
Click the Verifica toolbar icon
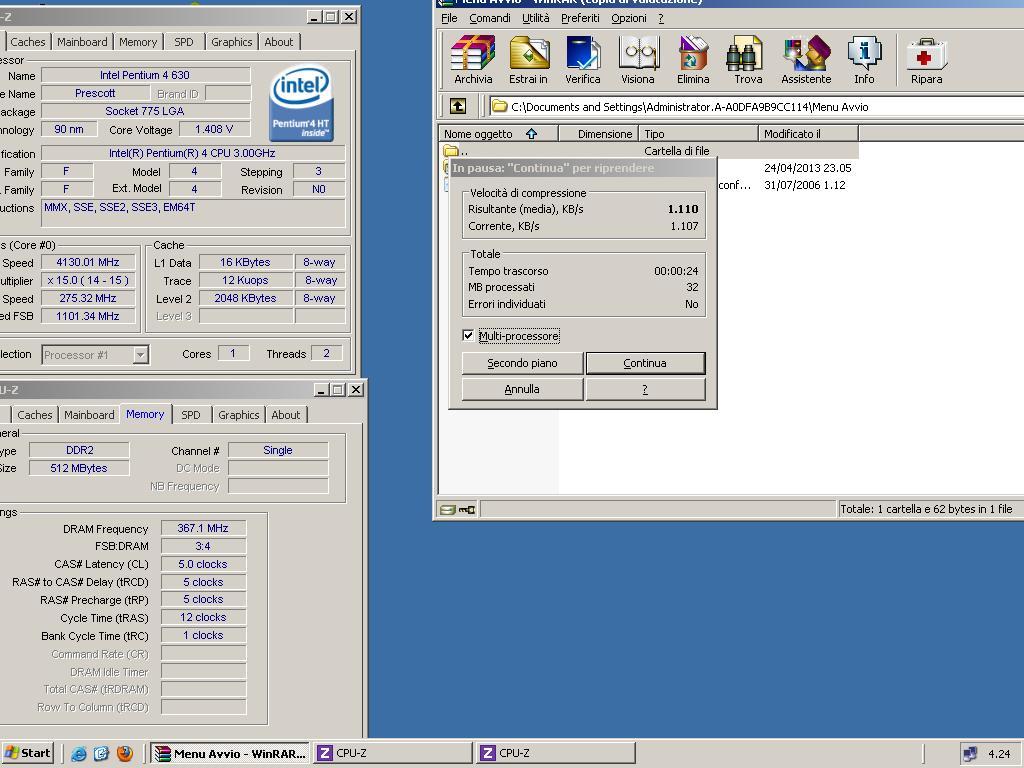coord(583,60)
